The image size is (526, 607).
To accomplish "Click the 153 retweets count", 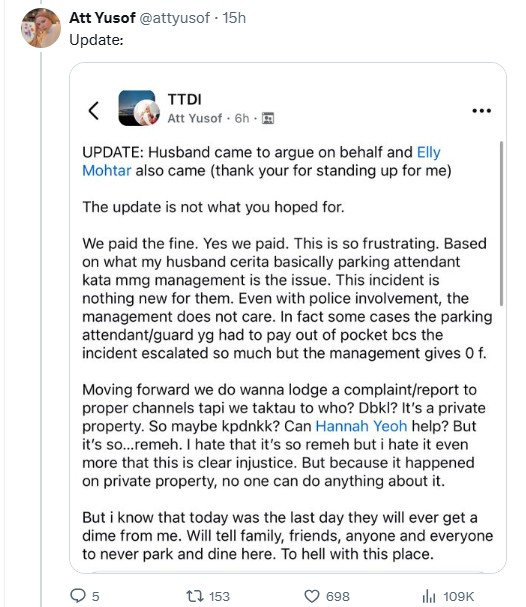I will tap(219, 597).
